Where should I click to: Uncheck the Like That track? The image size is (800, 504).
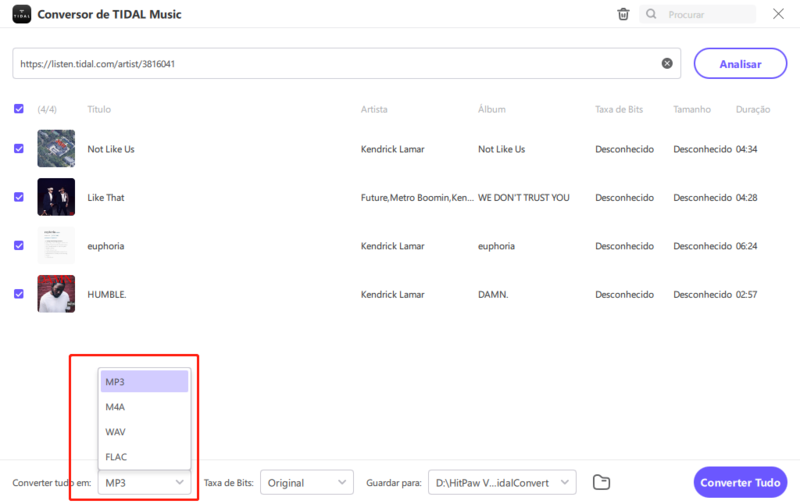coord(19,197)
